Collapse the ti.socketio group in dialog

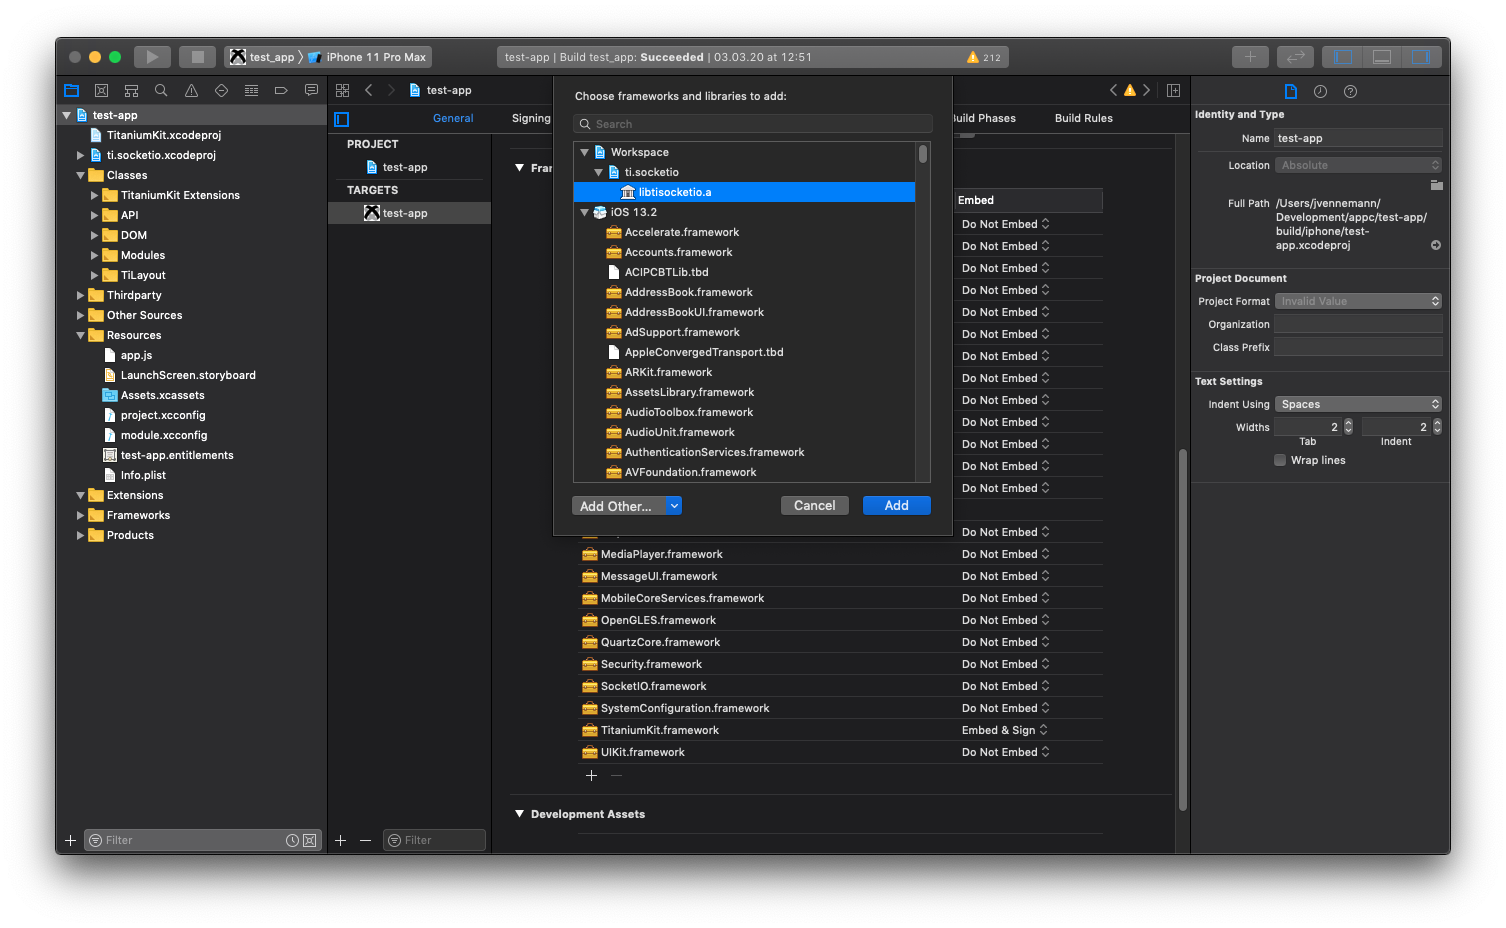tap(599, 172)
